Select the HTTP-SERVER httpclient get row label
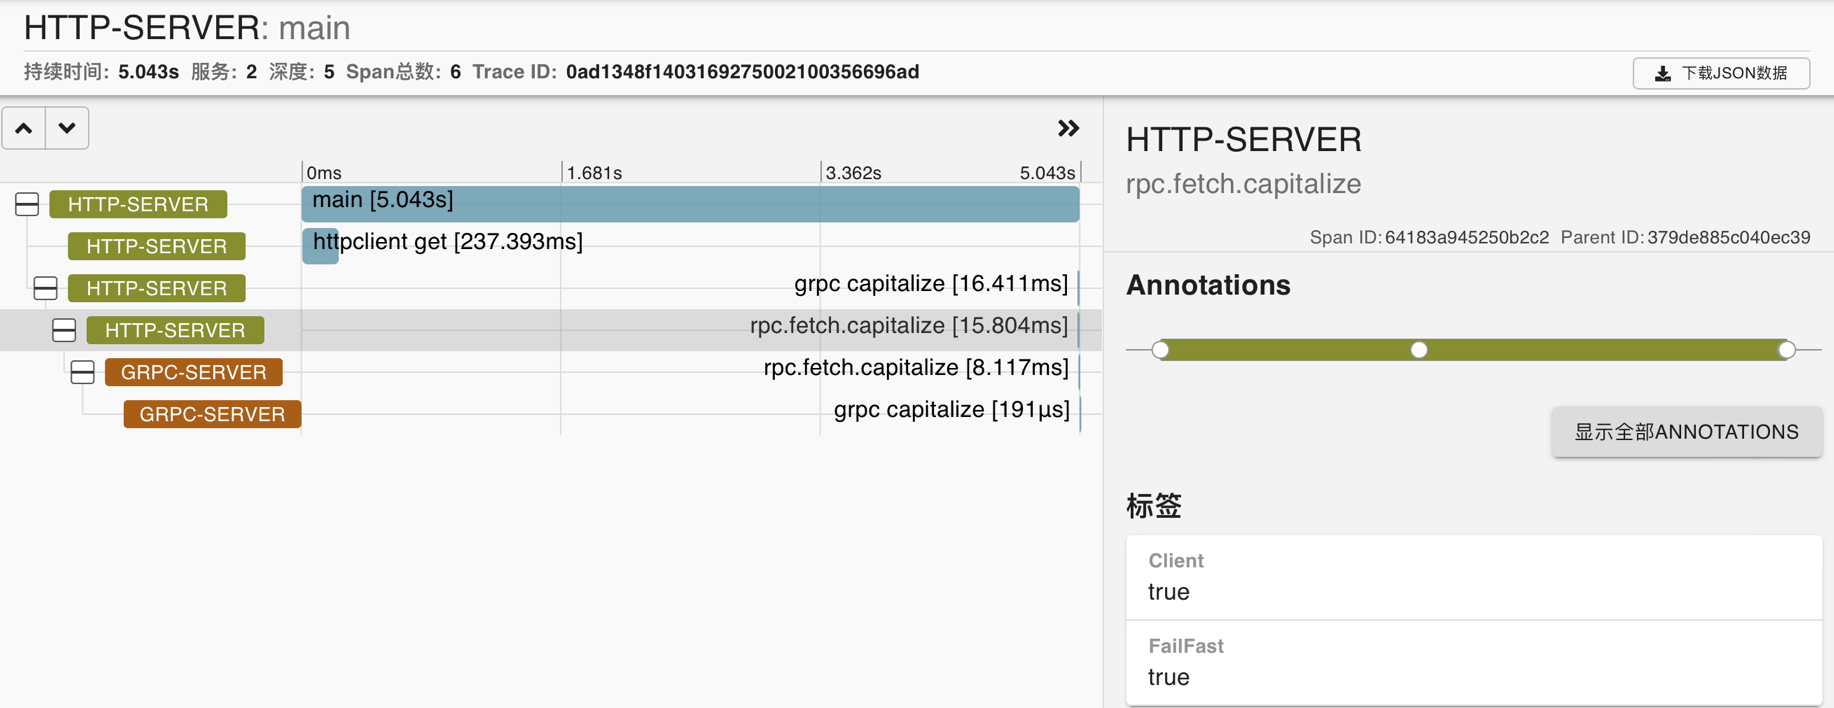The height and width of the screenshot is (708, 1834). click(157, 246)
